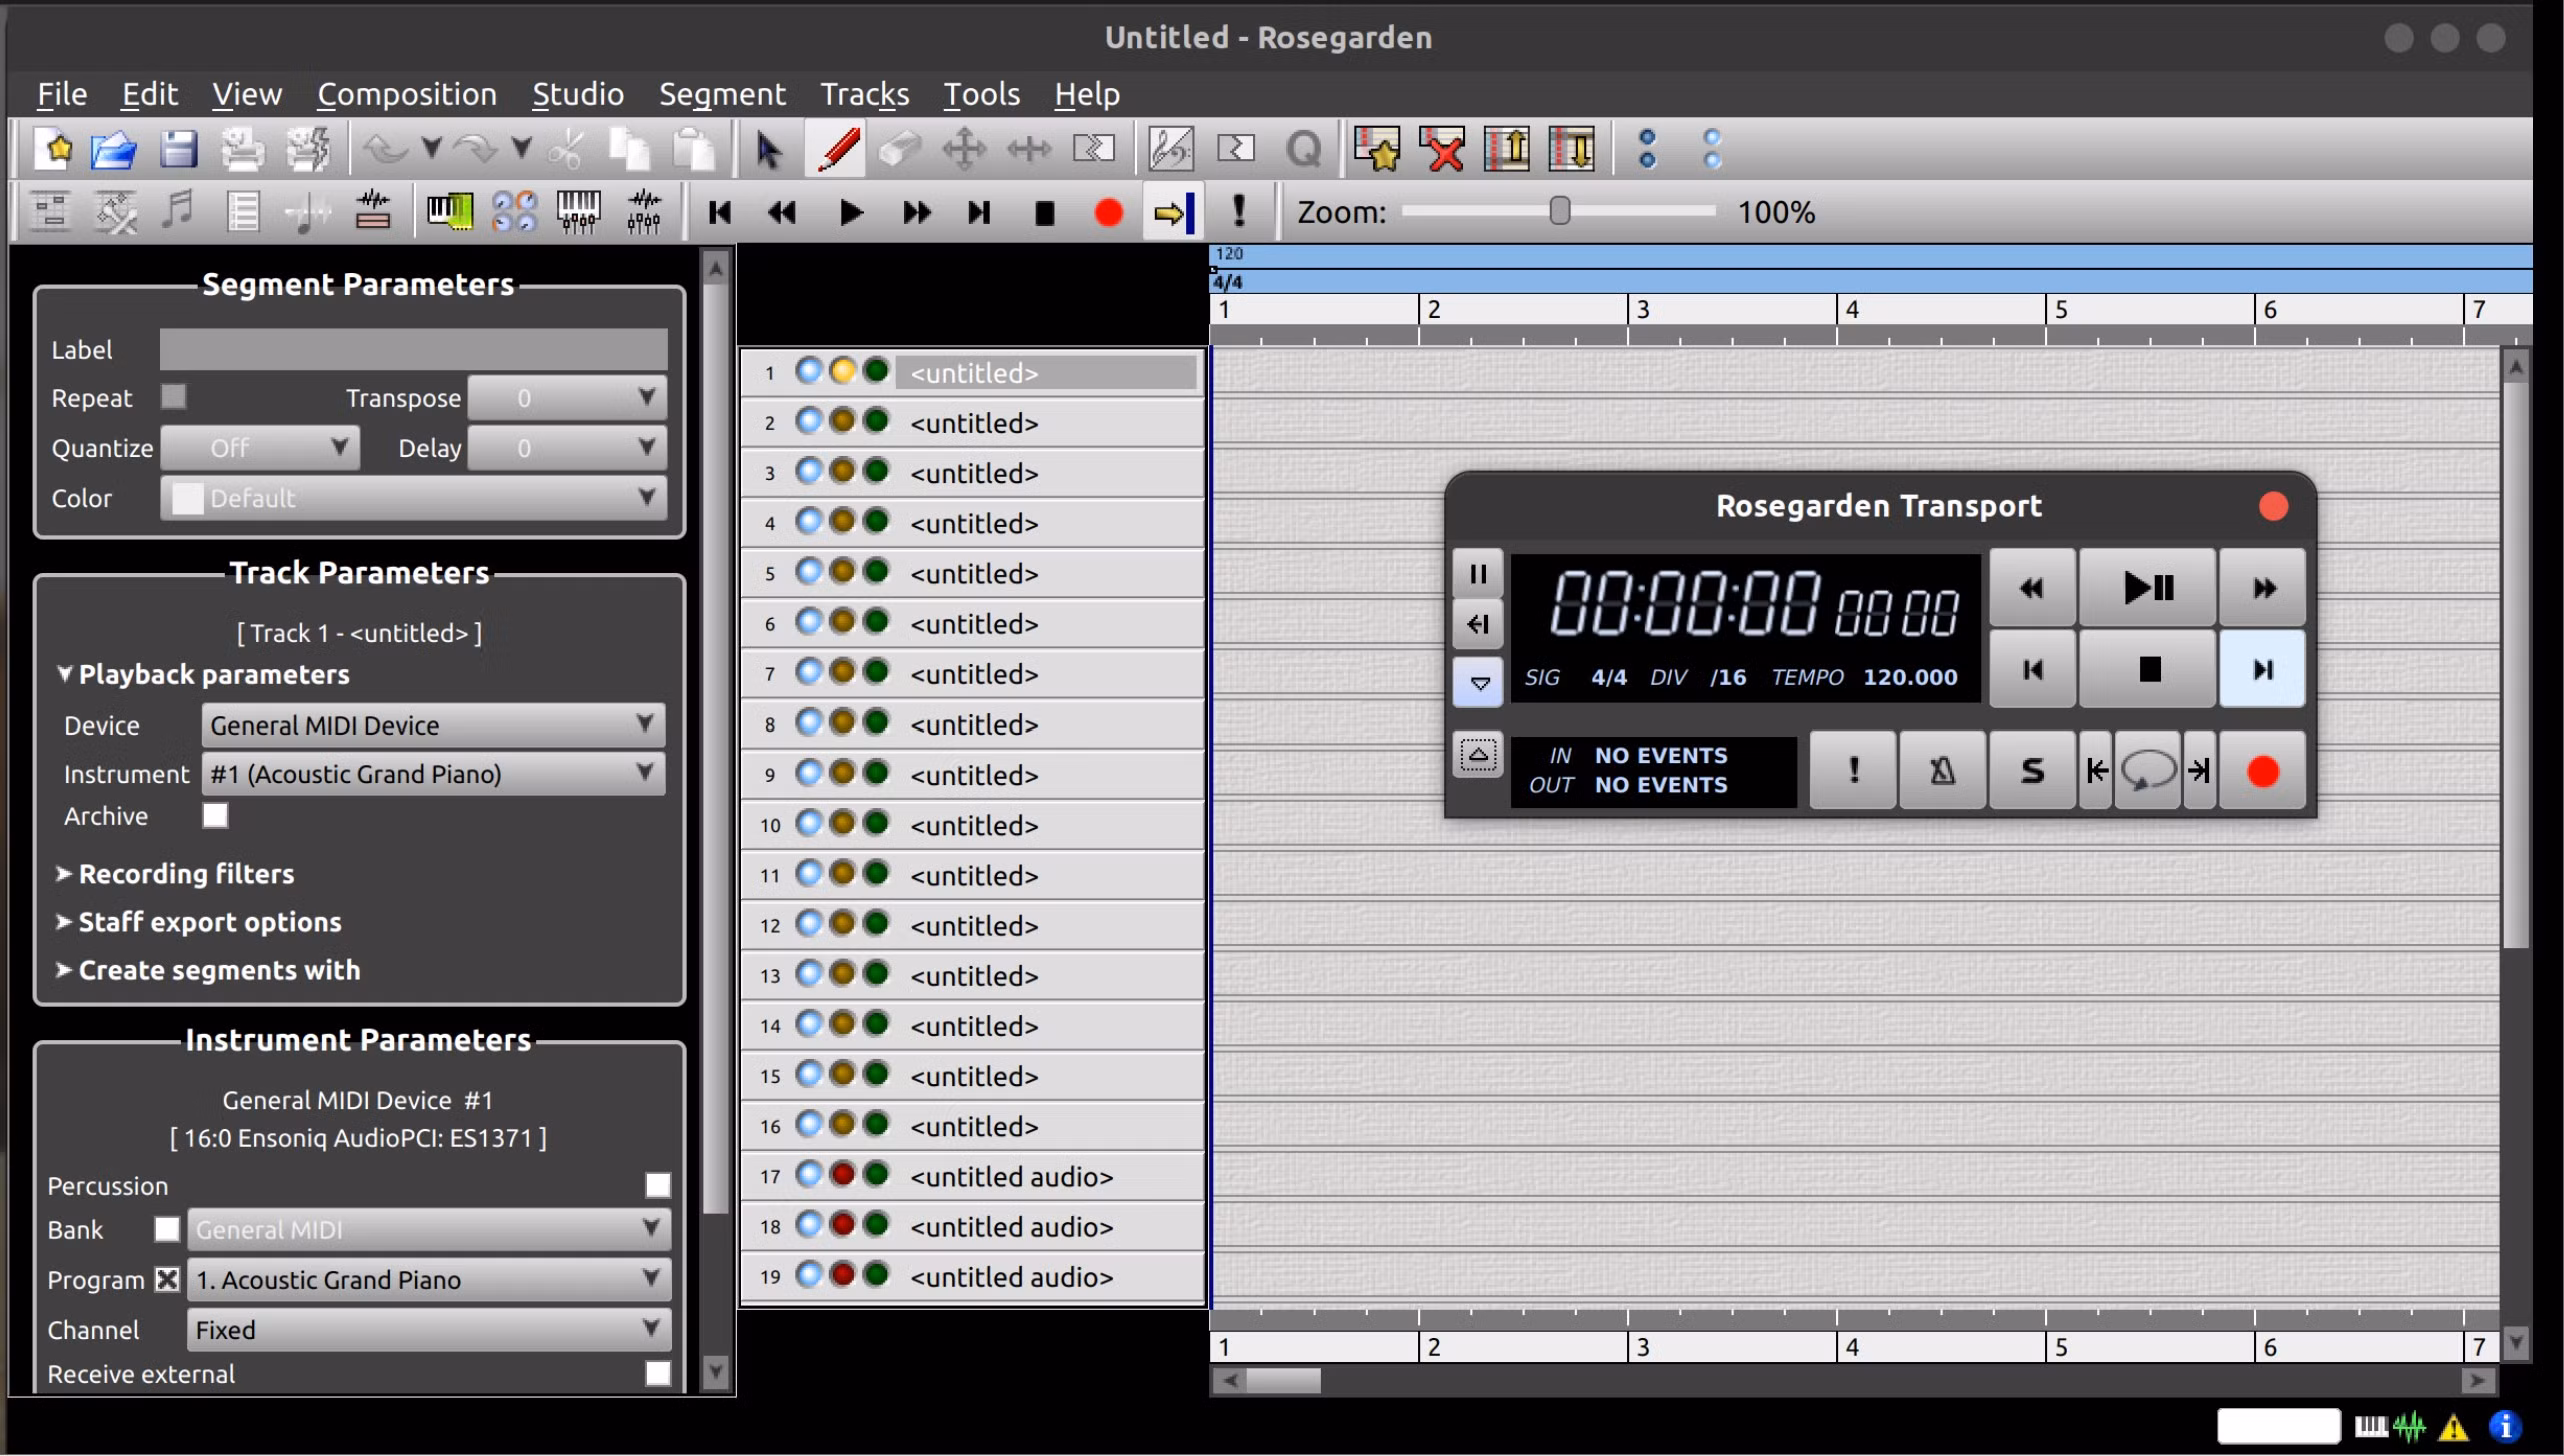2564x1456 pixels.
Task: Select the horizontal Resize tool
Action: pos(1029,150)
